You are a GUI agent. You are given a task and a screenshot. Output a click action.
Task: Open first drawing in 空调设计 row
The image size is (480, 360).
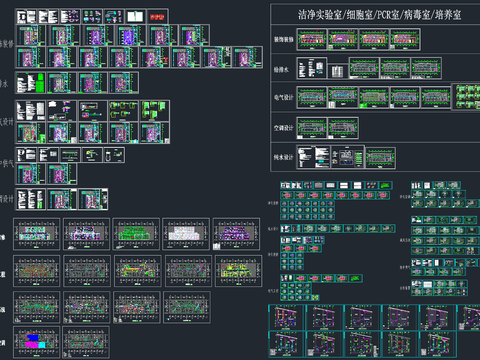pyautogui.click(x=312, y=128)
